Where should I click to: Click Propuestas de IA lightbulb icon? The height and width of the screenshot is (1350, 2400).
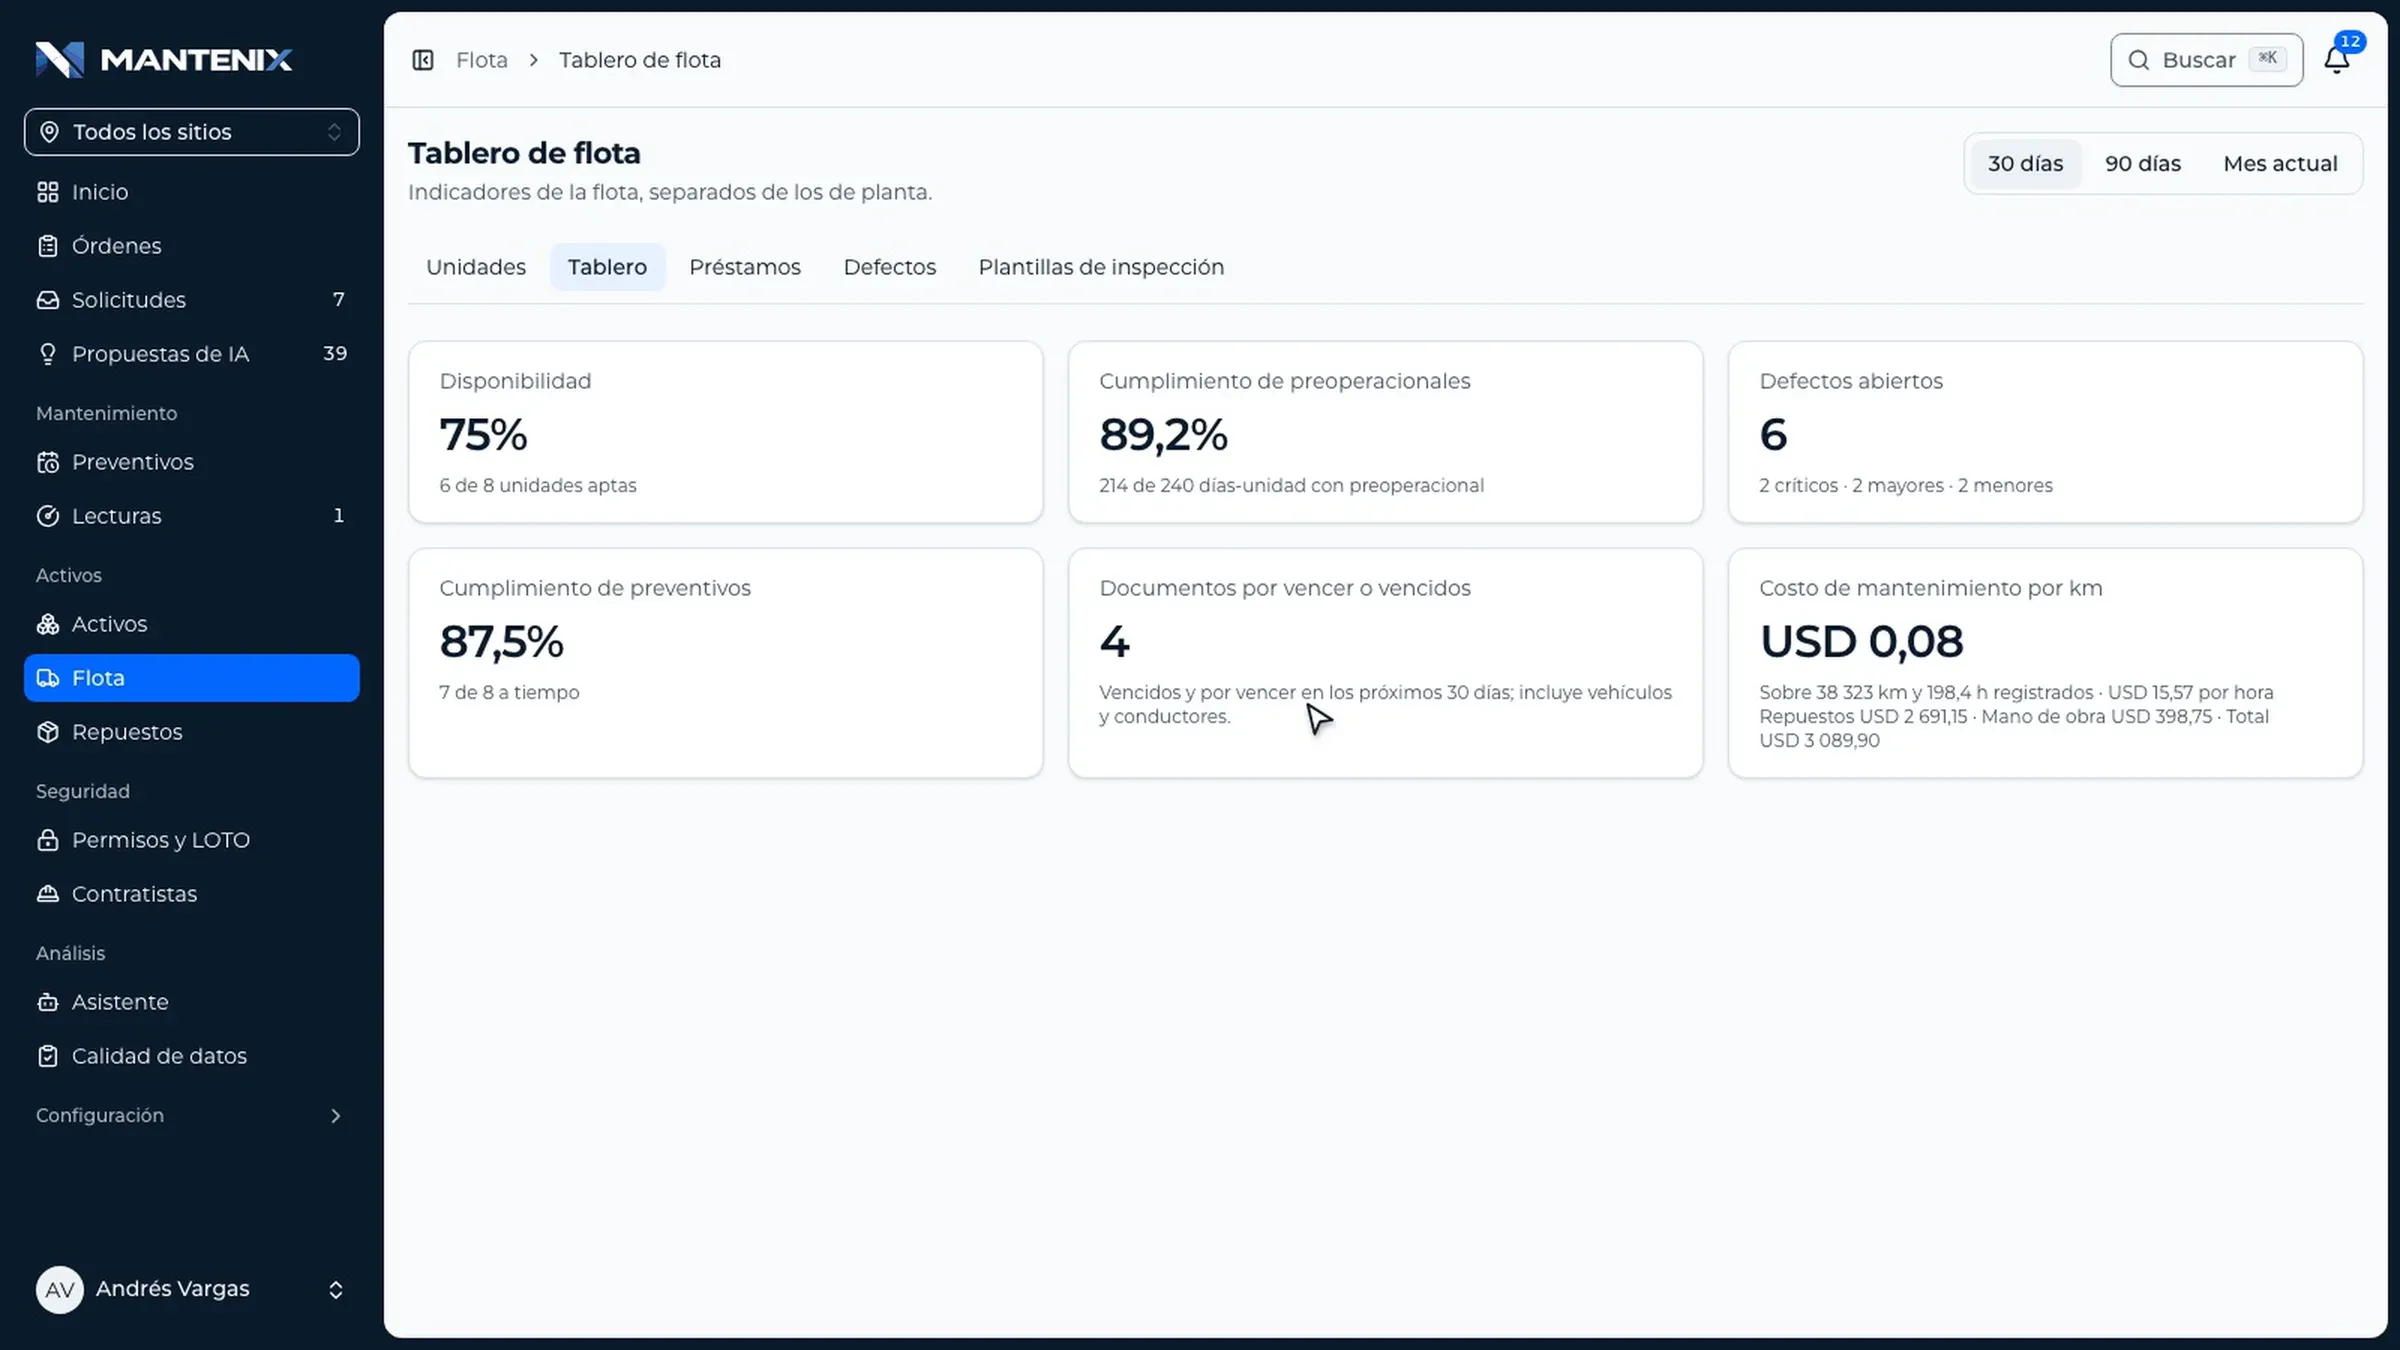[x=48, y=354]
